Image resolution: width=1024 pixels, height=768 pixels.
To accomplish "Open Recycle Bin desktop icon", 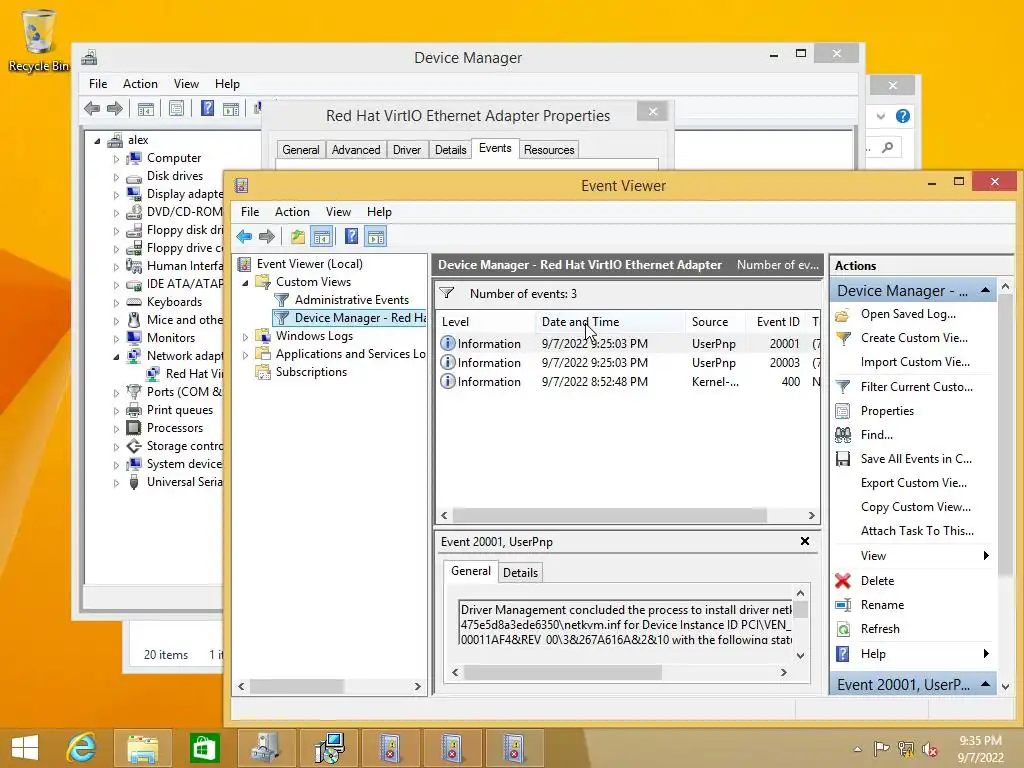I will [39, 40].
